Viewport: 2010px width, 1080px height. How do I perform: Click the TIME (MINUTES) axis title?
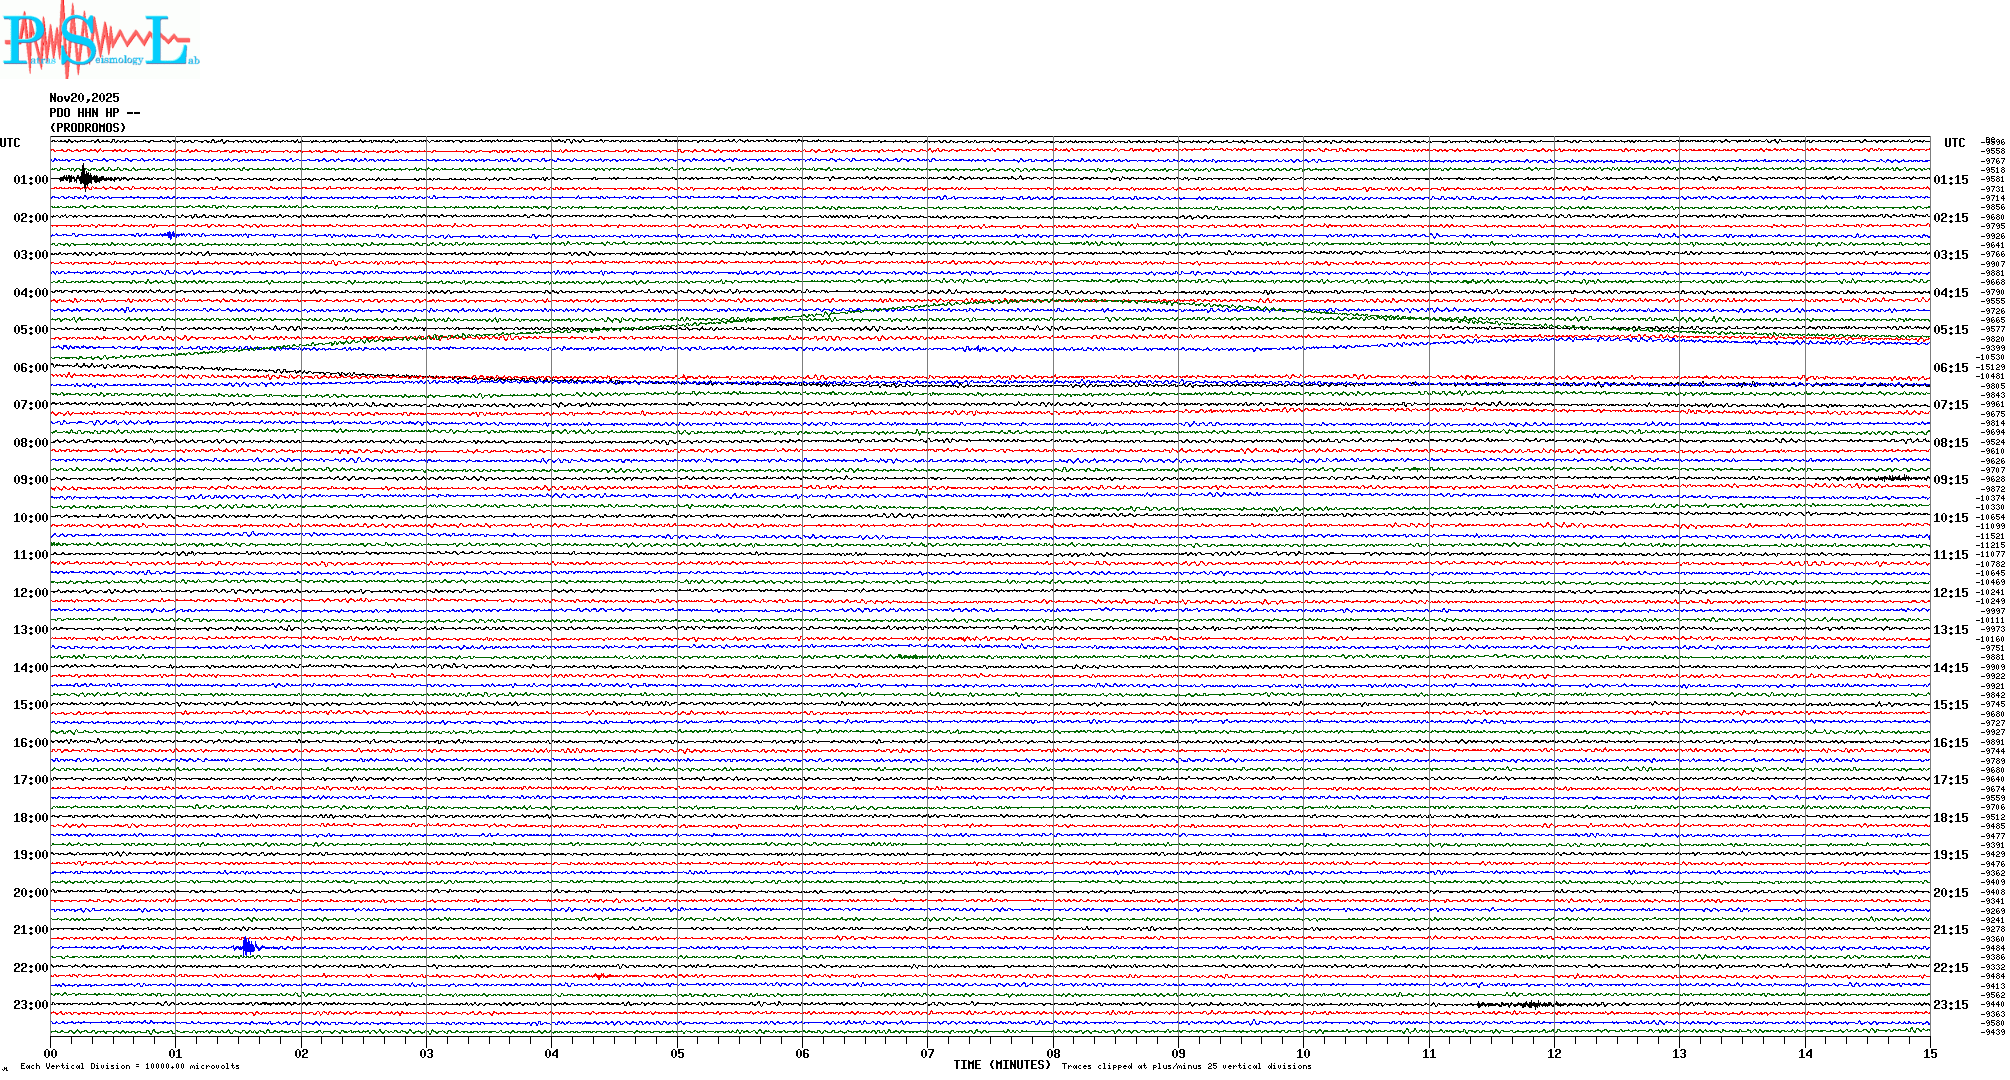1002,1065
